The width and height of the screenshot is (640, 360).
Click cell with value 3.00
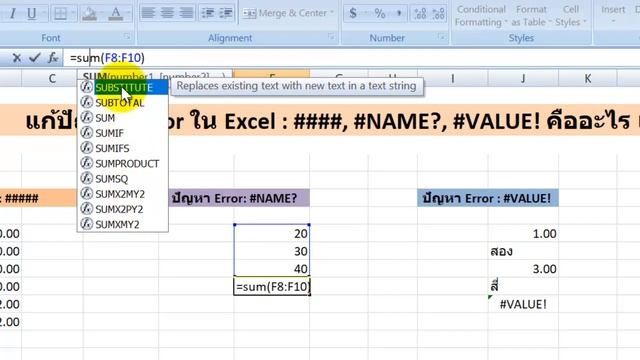click(523, 269)
